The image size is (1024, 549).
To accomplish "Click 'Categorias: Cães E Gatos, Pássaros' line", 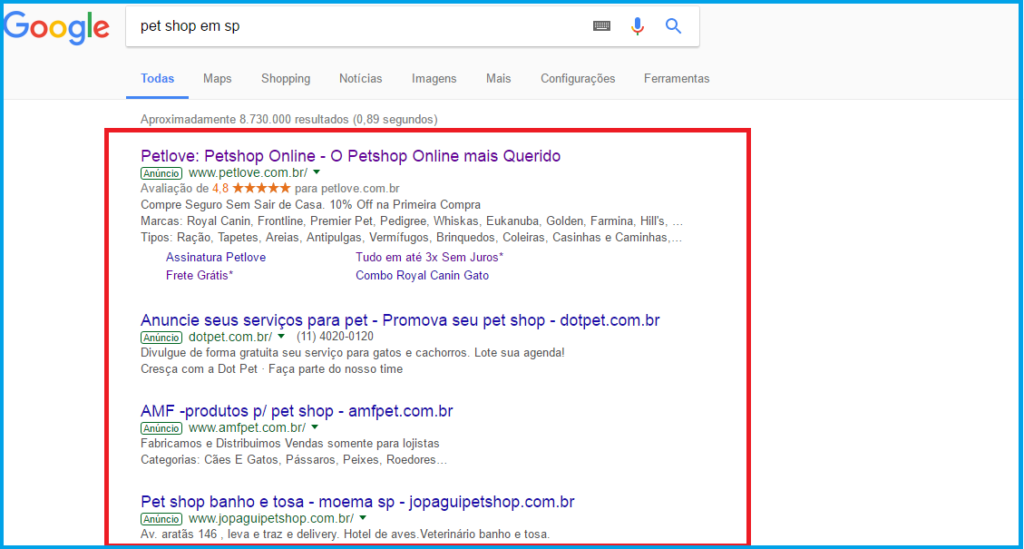I will (x=294, y=460).
